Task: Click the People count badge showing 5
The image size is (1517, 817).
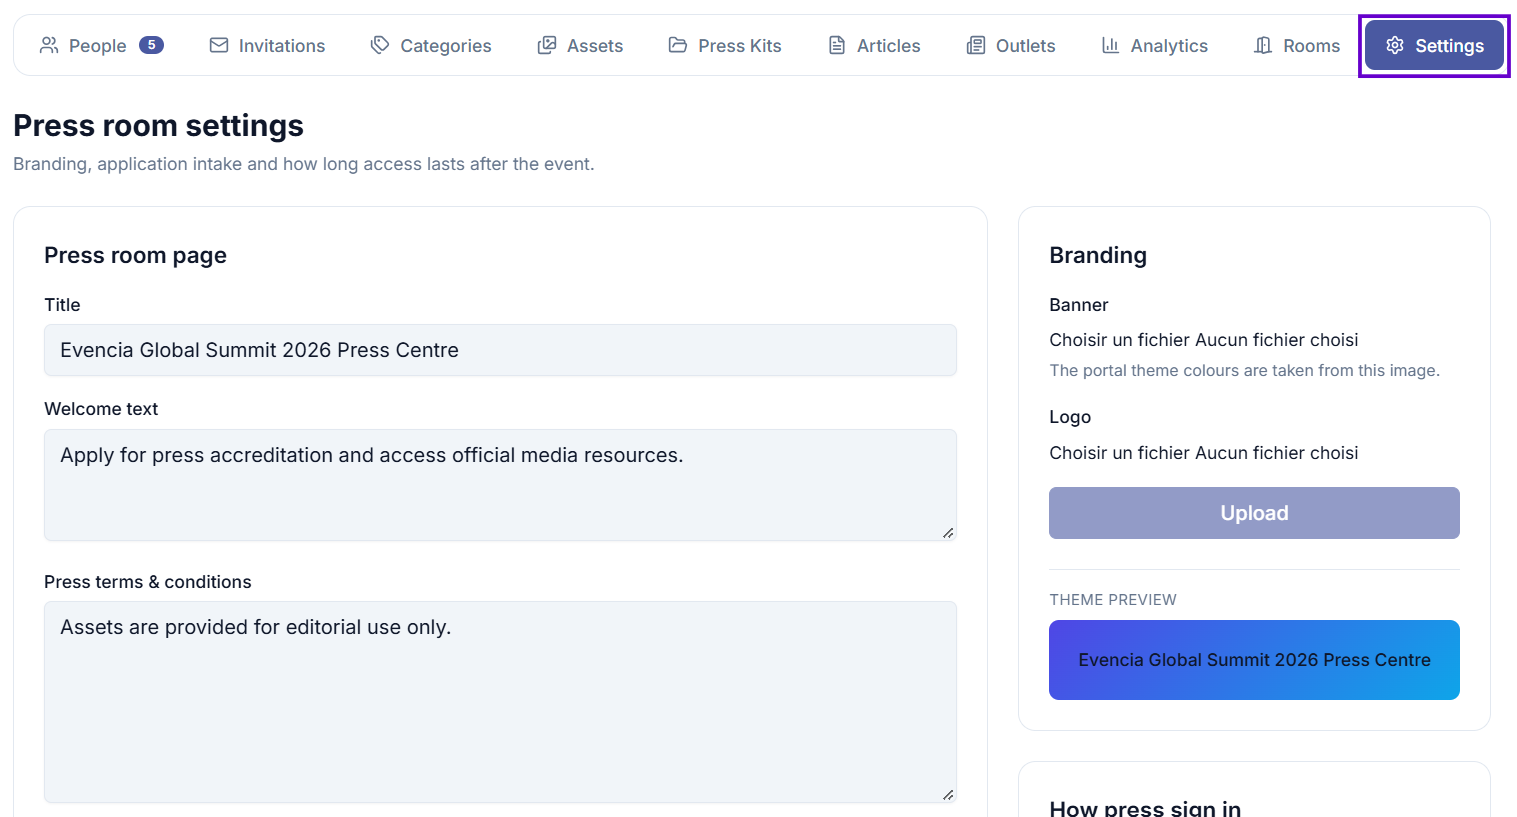Action: click(x=151, y=45)
